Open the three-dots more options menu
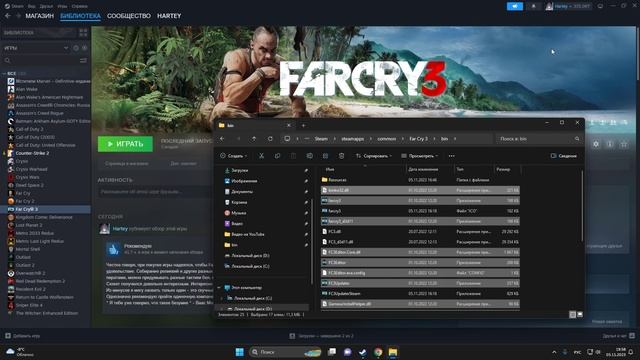Viewport: 640px width, 360px height. [451, 156]
